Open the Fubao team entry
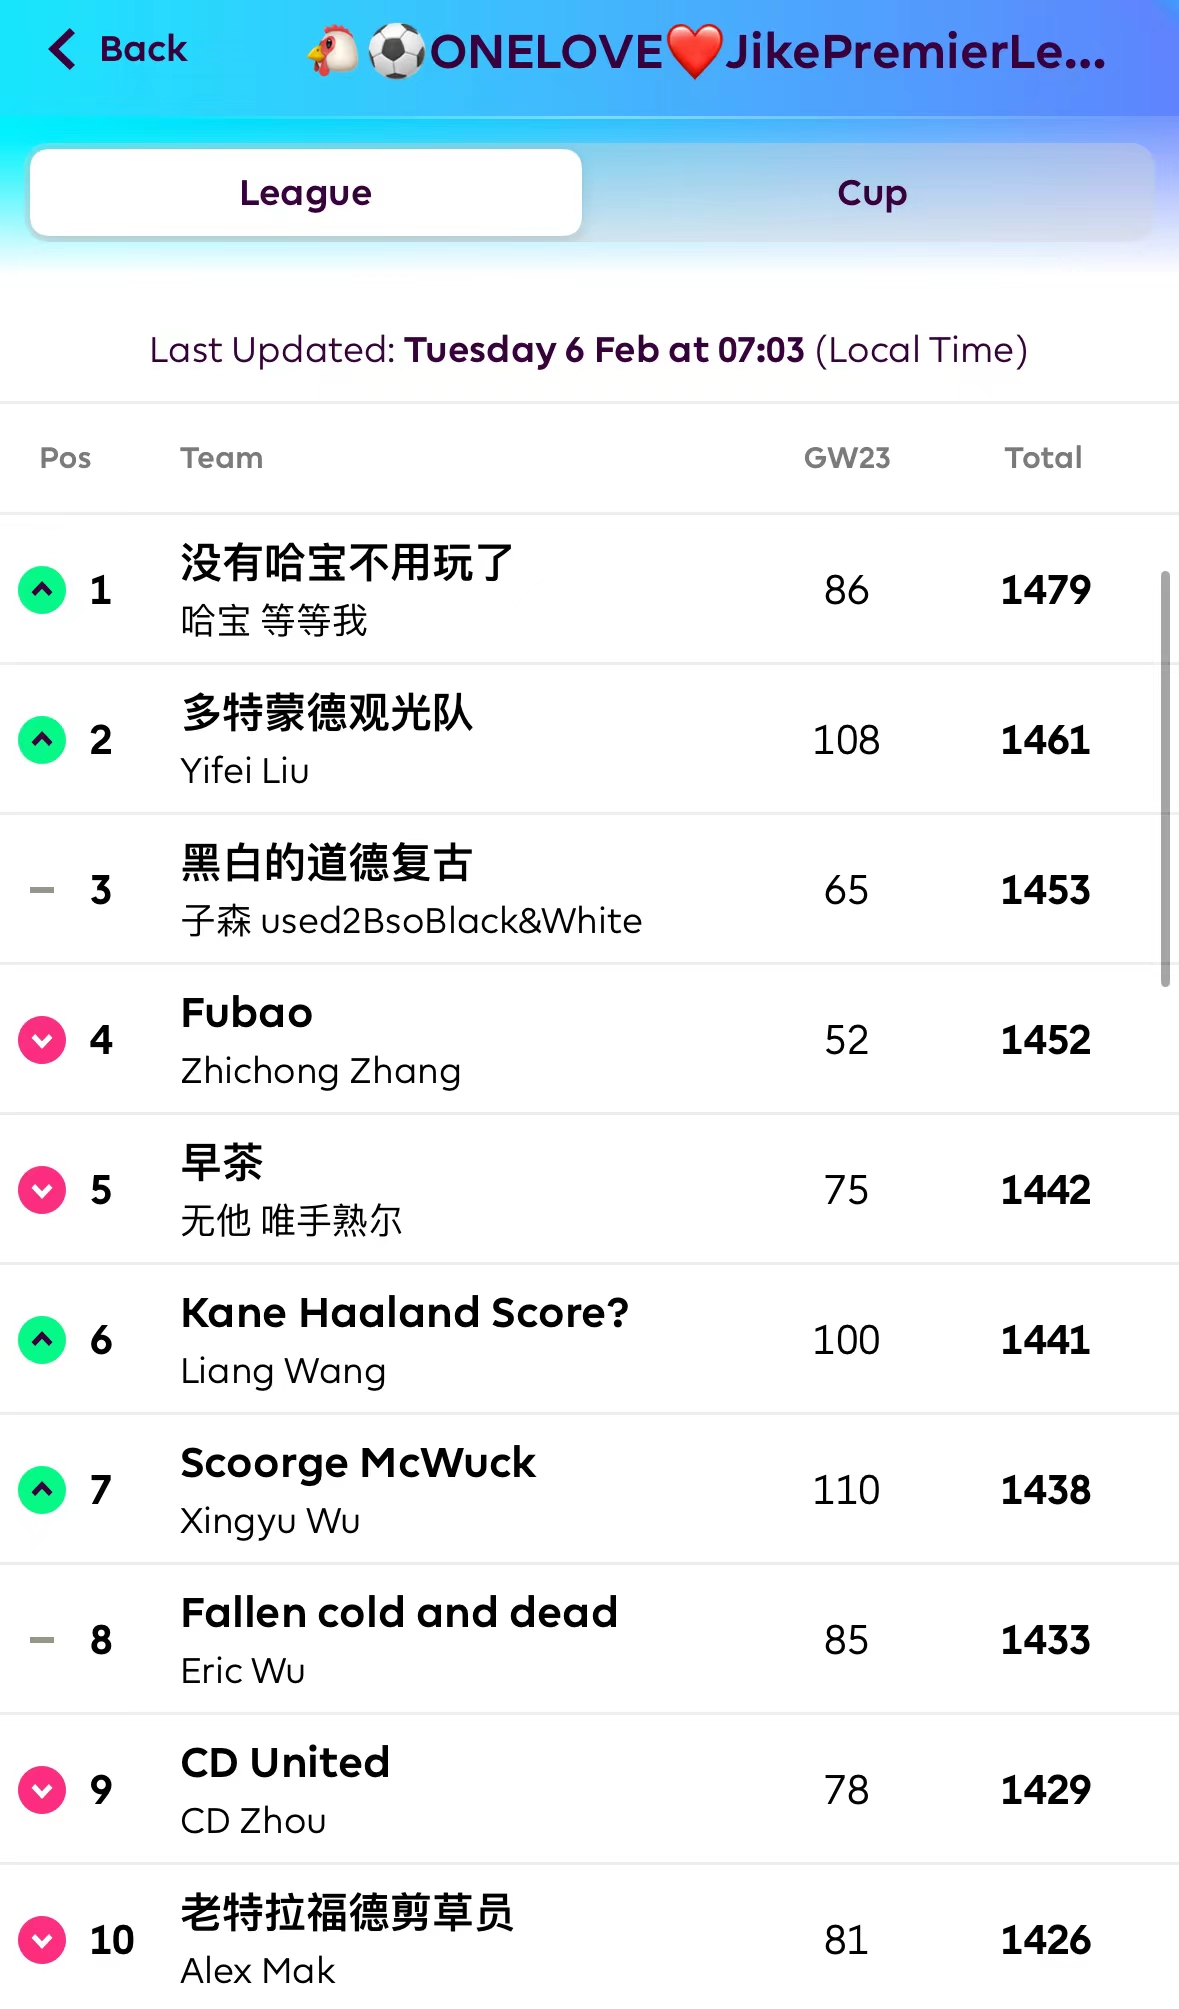The width and height of the screenshot is (1179, 2009). click(247, 1014)
